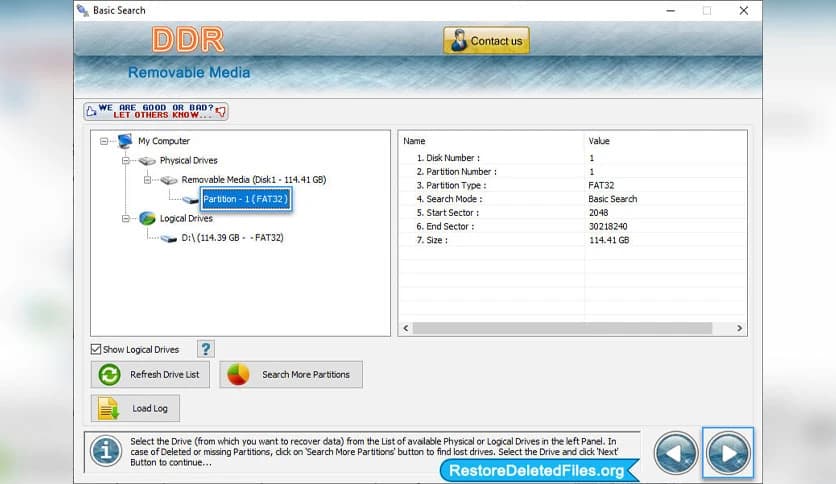Select the D:\ (114.39 GB FAT32) drive
The image size is (836, 484).
pyautogui.click(x=232, y=238)
